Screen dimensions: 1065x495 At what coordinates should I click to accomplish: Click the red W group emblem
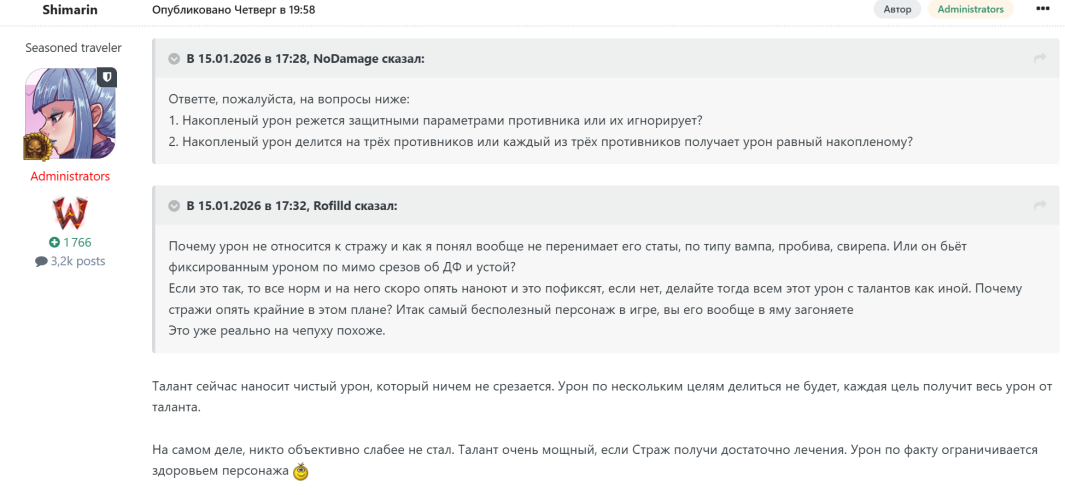(70, 213)
